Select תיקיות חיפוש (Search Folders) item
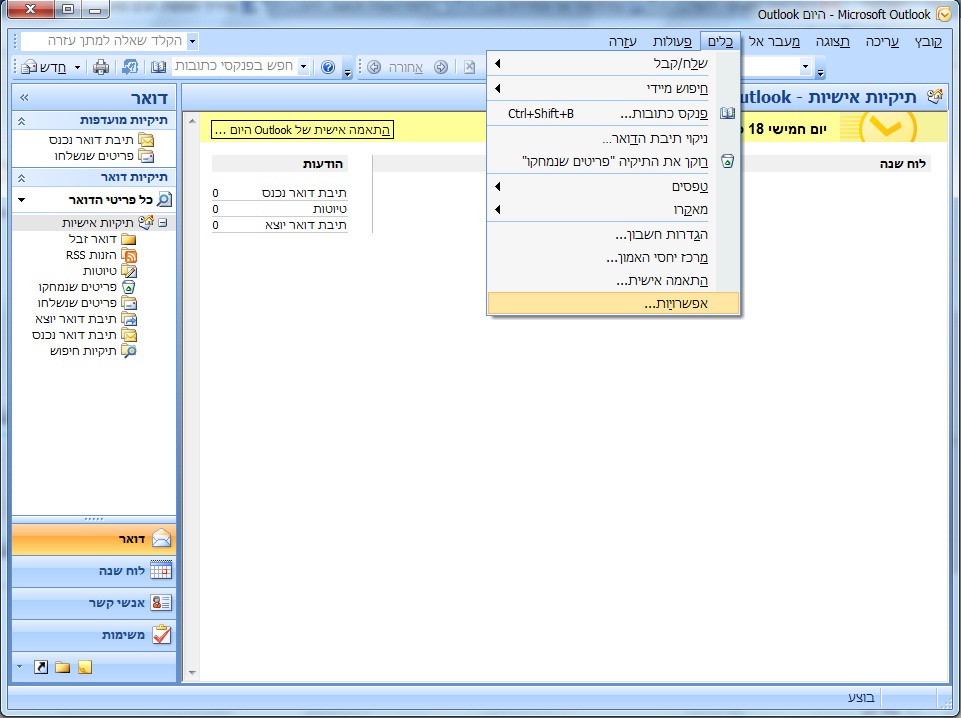 coord(93,351)
